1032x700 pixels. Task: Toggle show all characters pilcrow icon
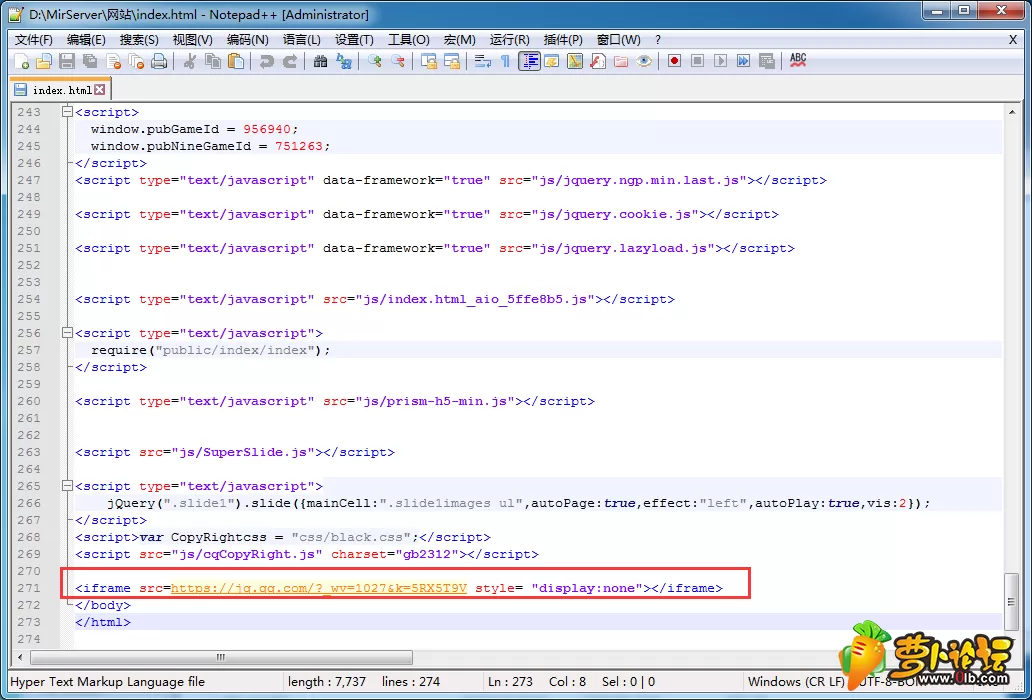pyautogui.click(x=505, y=61)
